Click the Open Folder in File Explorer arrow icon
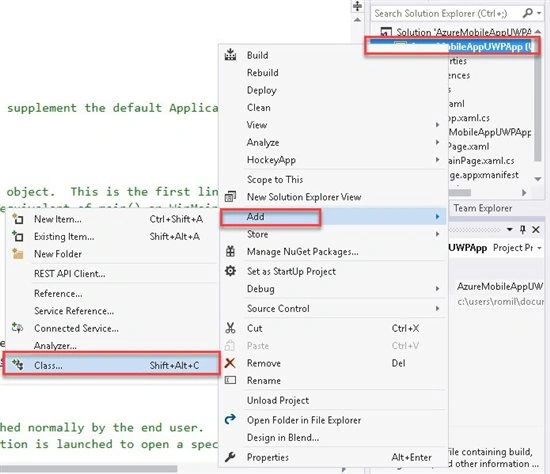The height and width of the screenshot is (474, 550). (230, 419)
